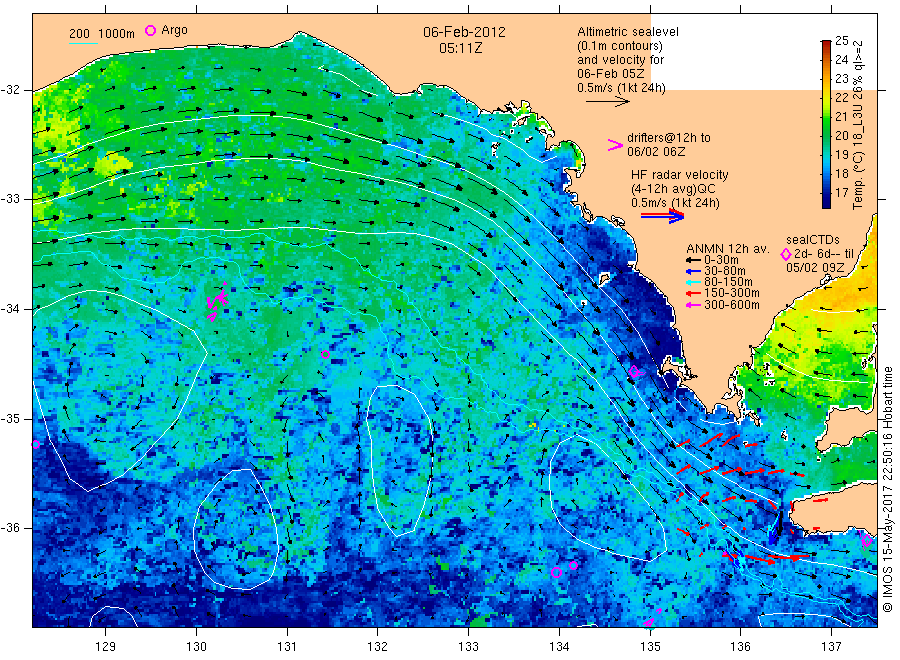Image resolution: width=900 pixels, height=660 pixels.
Task: Click the '150-300m' depth label
Action: pyautogui.click(x=732, y=293)
